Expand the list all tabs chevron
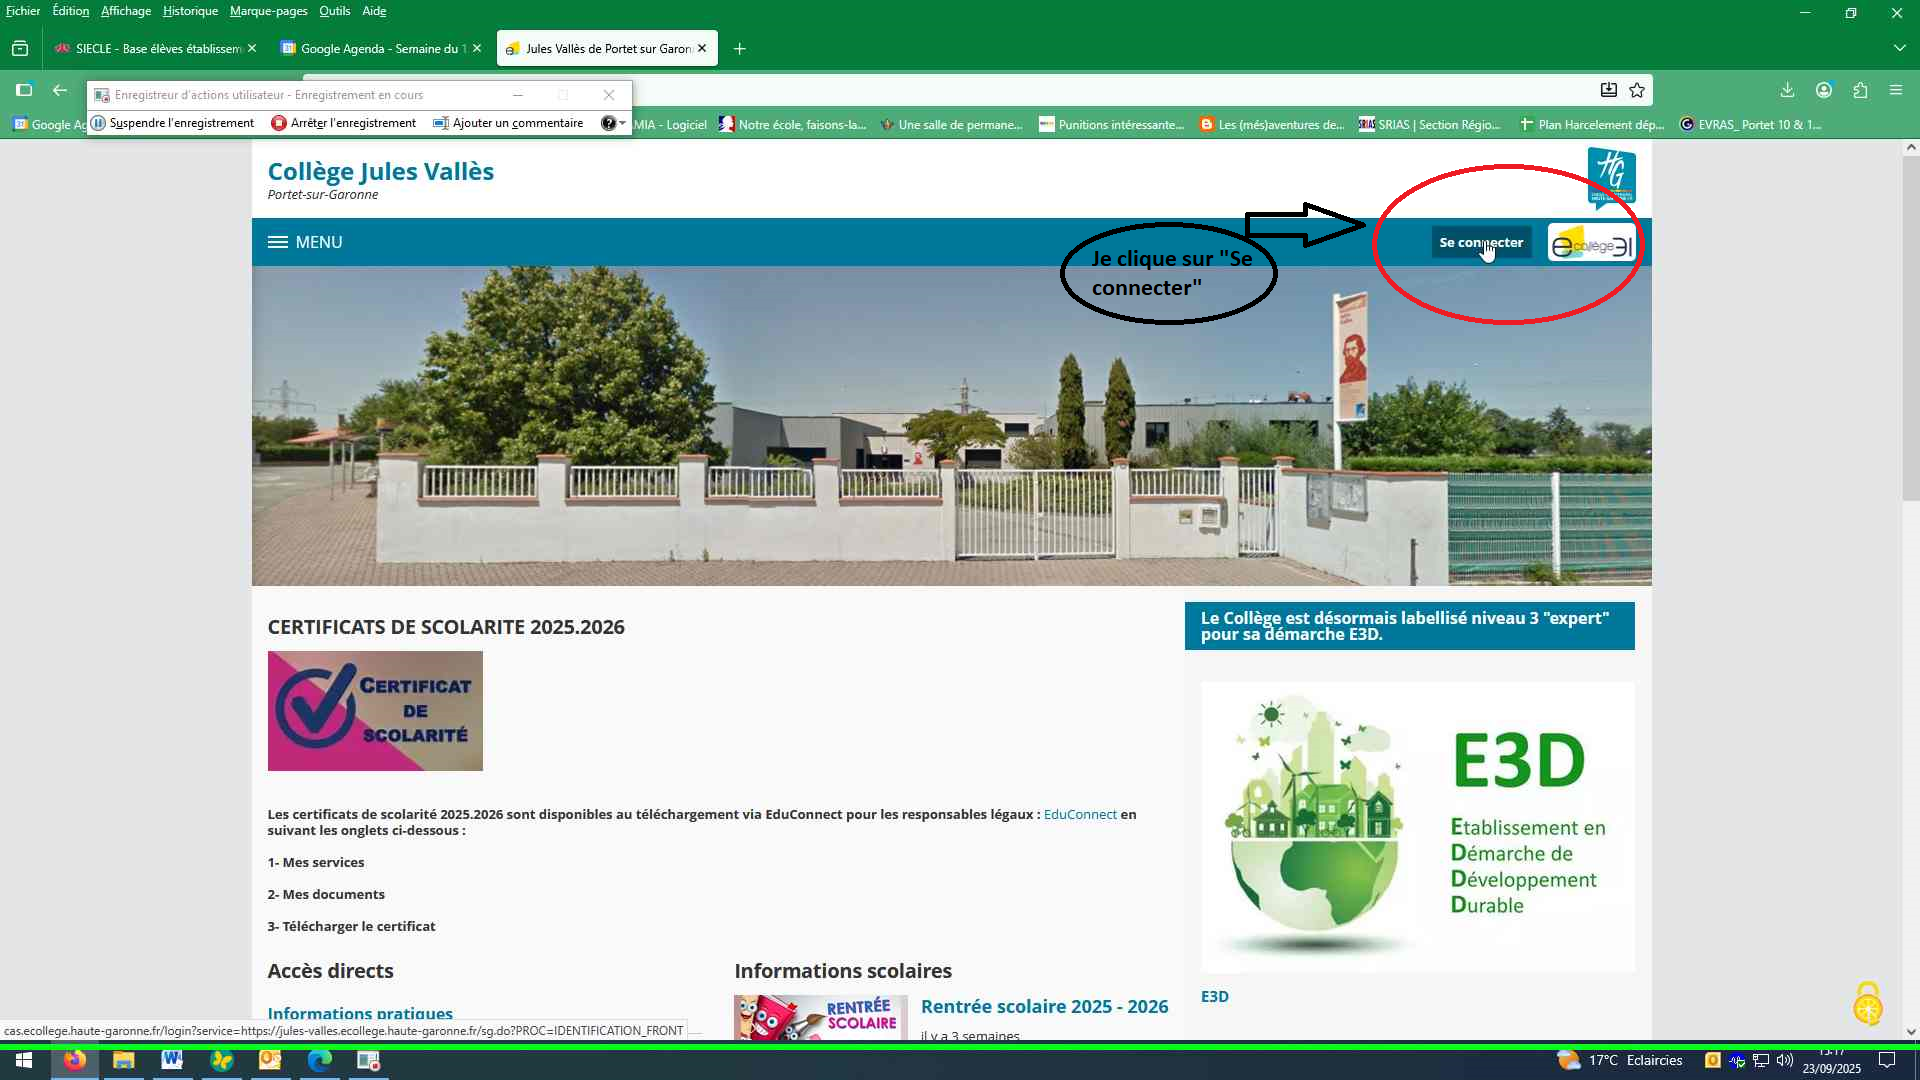1920x1080 pixels. coord(1899,48)
